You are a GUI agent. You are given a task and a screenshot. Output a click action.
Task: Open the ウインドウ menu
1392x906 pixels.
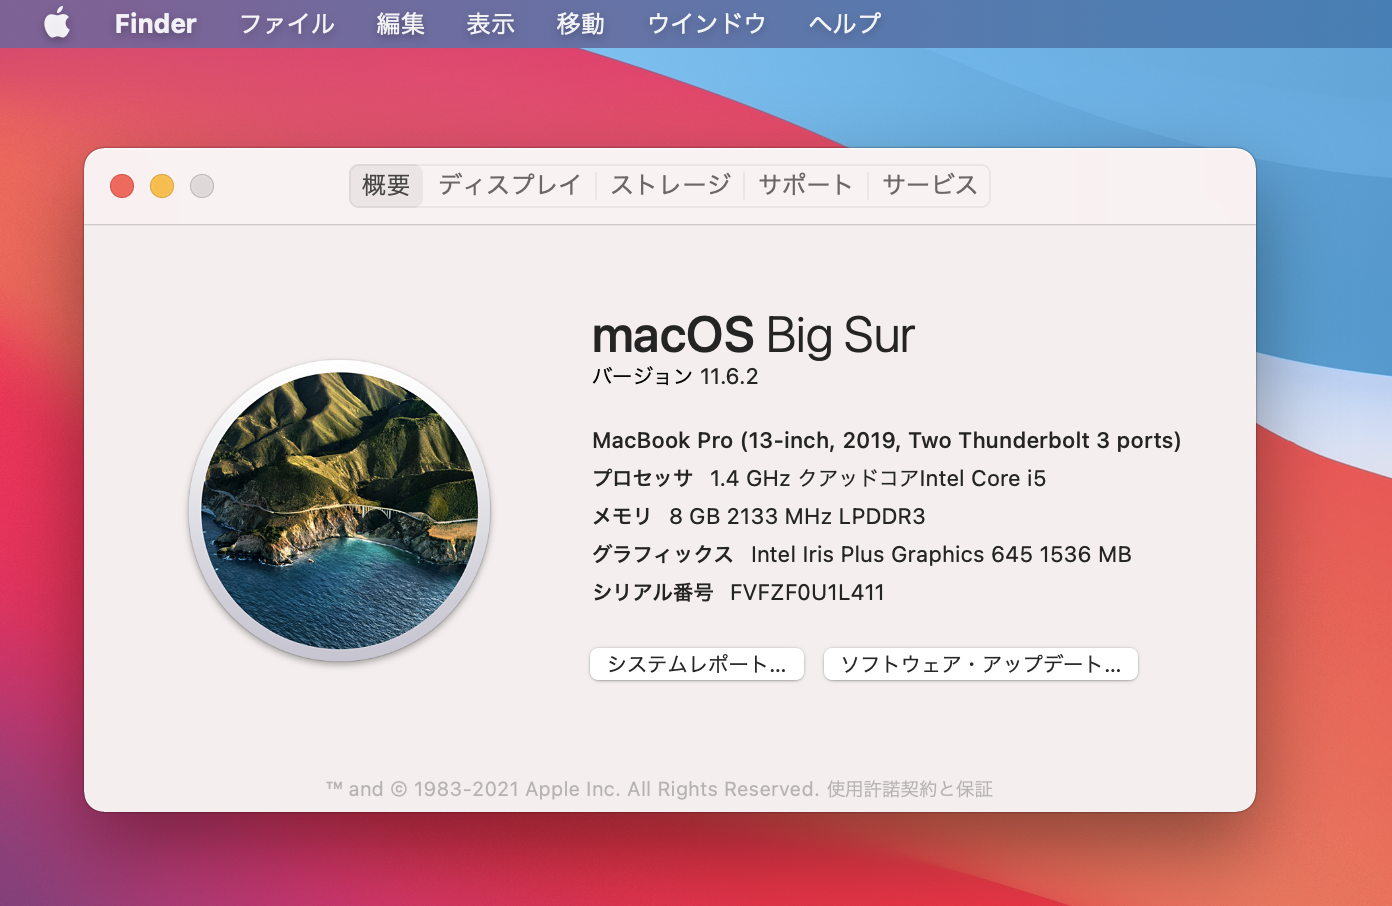pyautogui.click(x=706, y=23)
